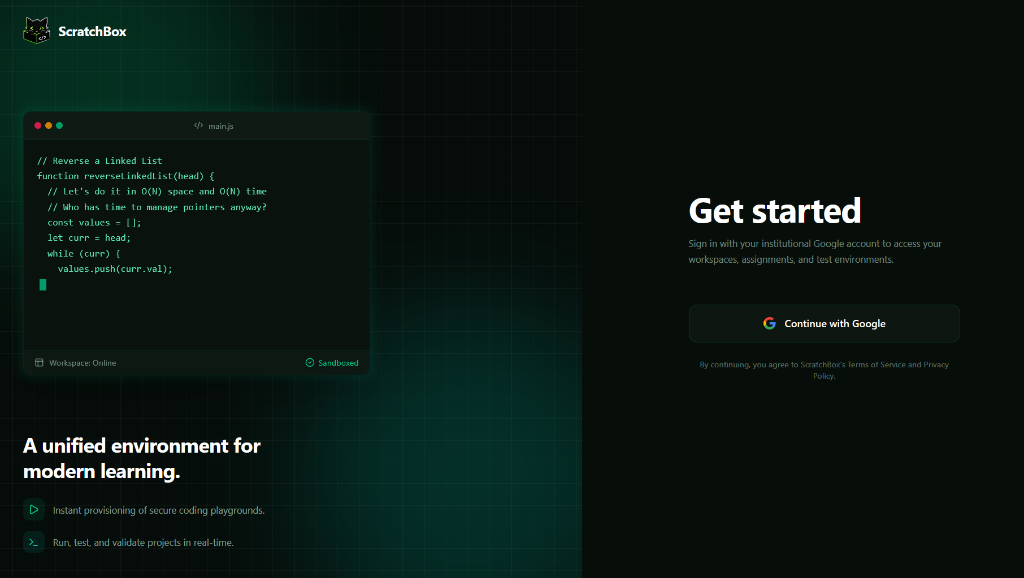Click the Google G logo icon

coord(769,323)
